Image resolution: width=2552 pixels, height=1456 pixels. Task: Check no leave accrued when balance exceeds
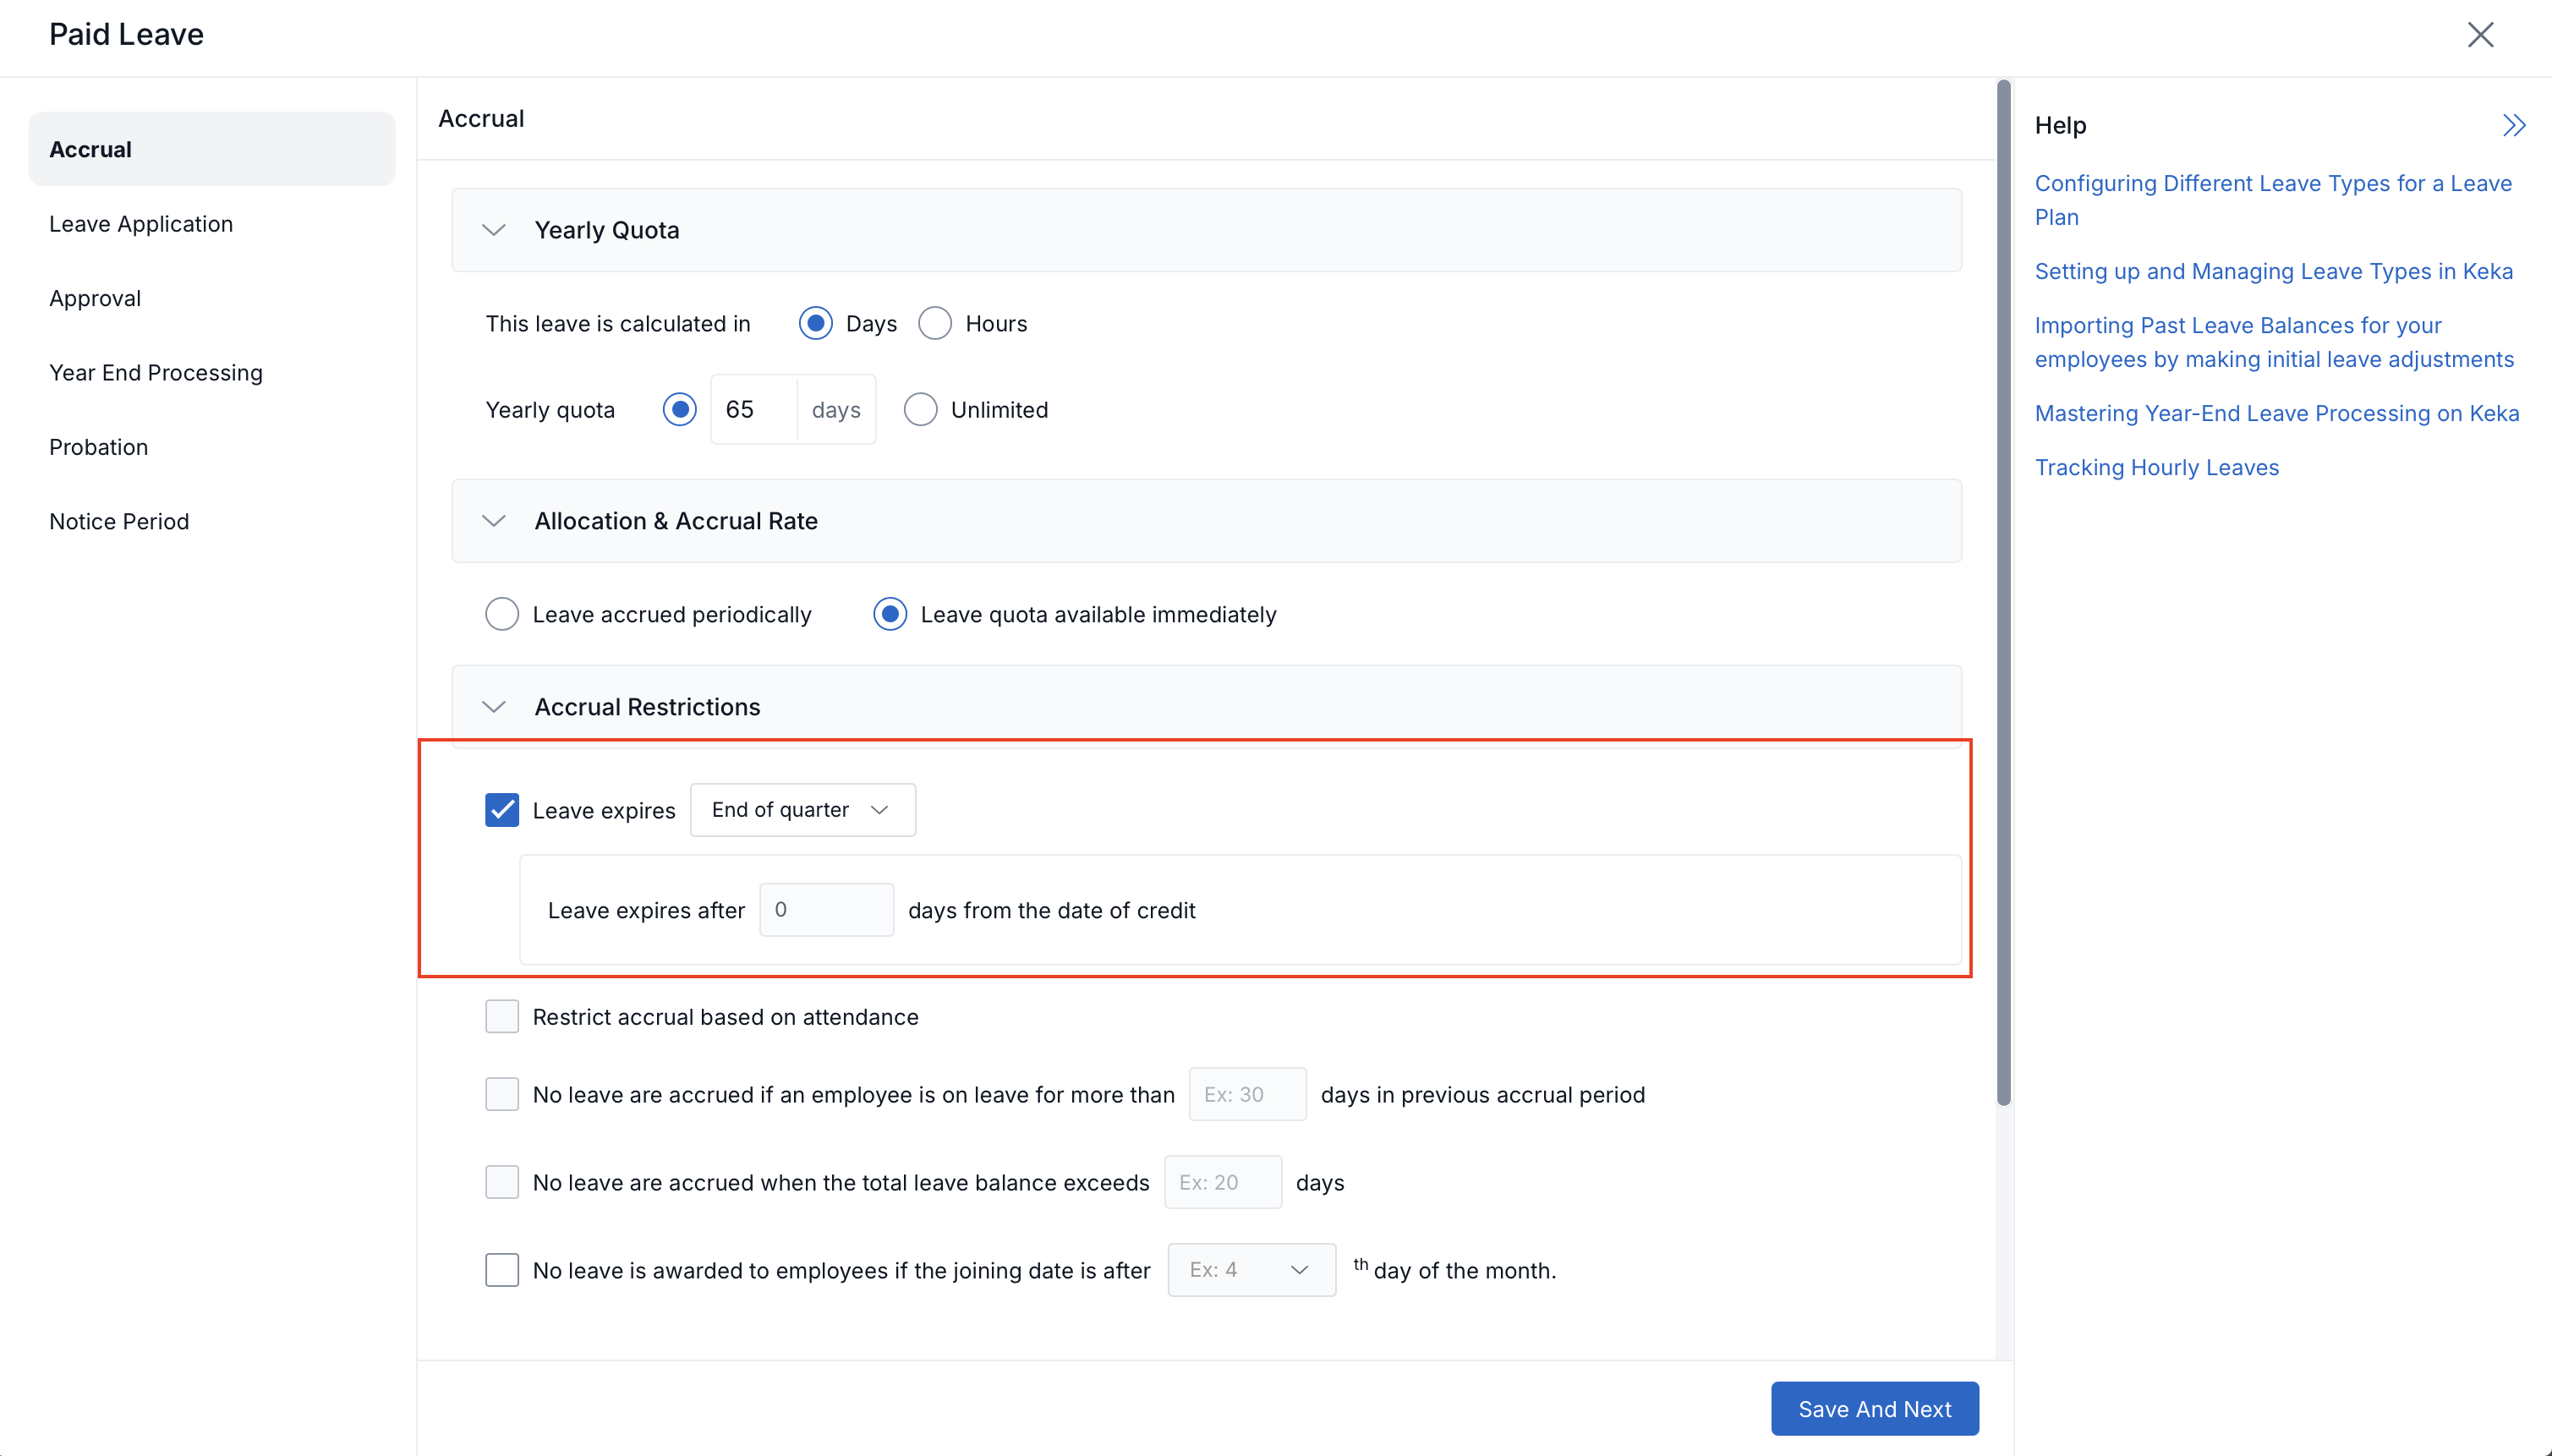tap(502, 1182)
